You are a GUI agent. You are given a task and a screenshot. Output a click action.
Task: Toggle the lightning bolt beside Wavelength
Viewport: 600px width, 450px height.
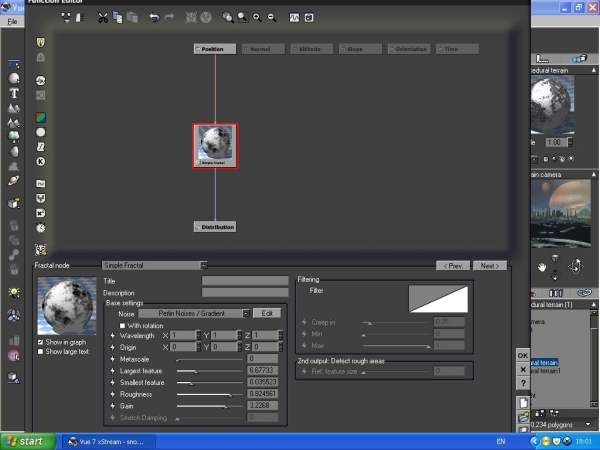pyautogui.click(x=112, y=336)
